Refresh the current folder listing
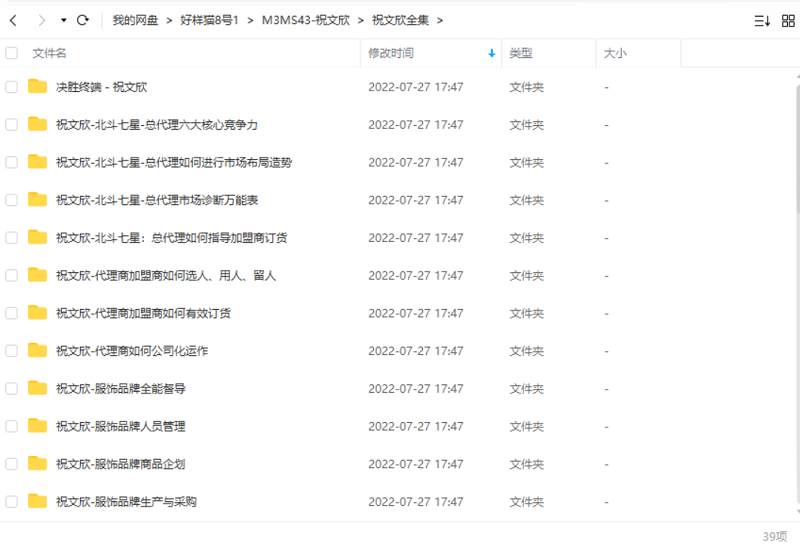Viewport: 800px width, 548px height. 83,20
